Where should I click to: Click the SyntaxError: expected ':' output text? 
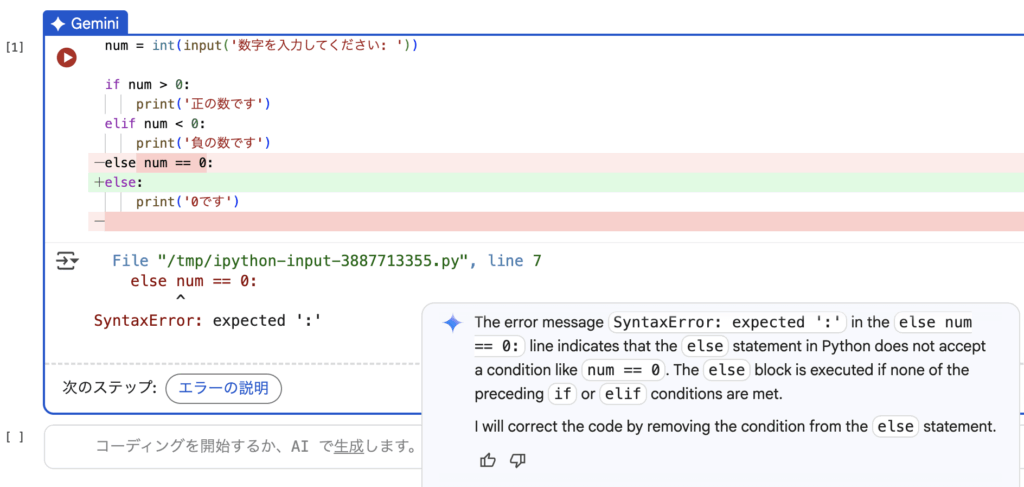click(207, 321)
